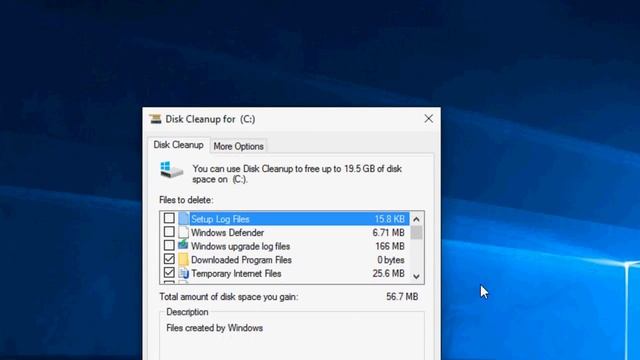Uncheck the Downloaded Program Files checkbox
The image size is (640, 360).
click(x=169, y=259)
